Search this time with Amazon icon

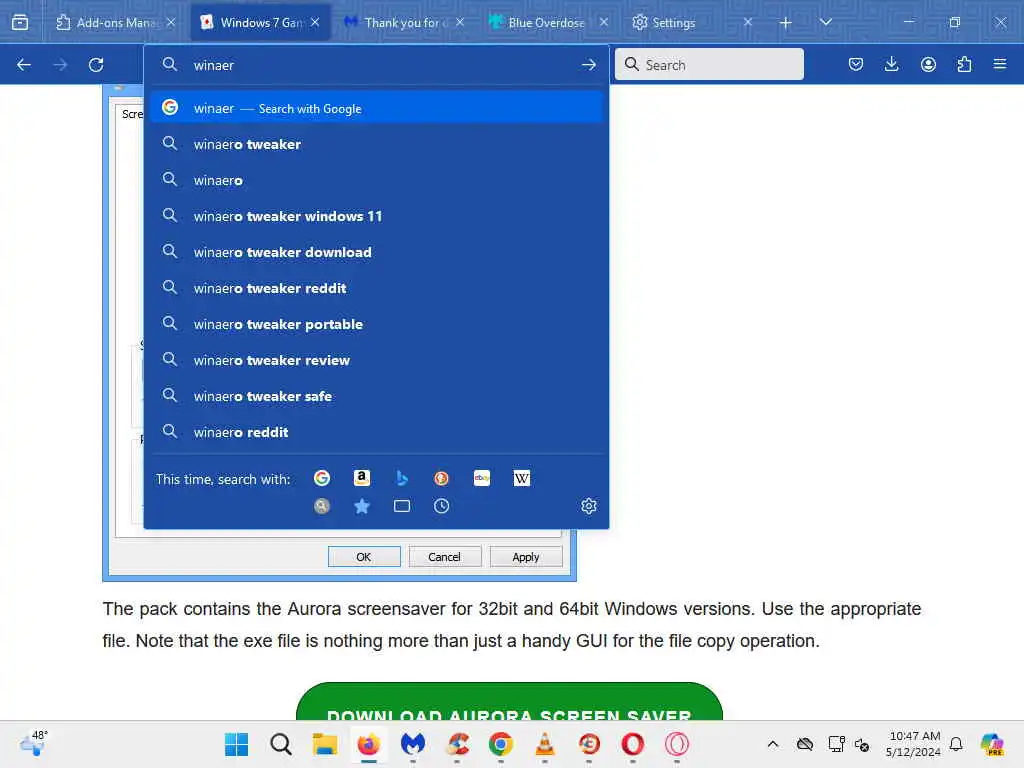pyautogui.click(x=362, y=478)
